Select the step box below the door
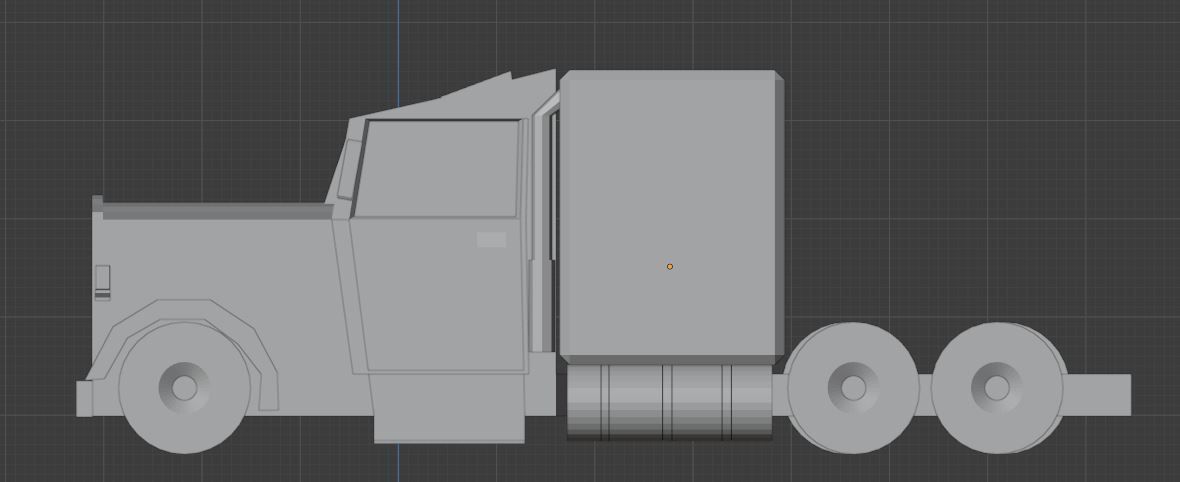Screen dimensions: 1180x482 coord(449,408)
